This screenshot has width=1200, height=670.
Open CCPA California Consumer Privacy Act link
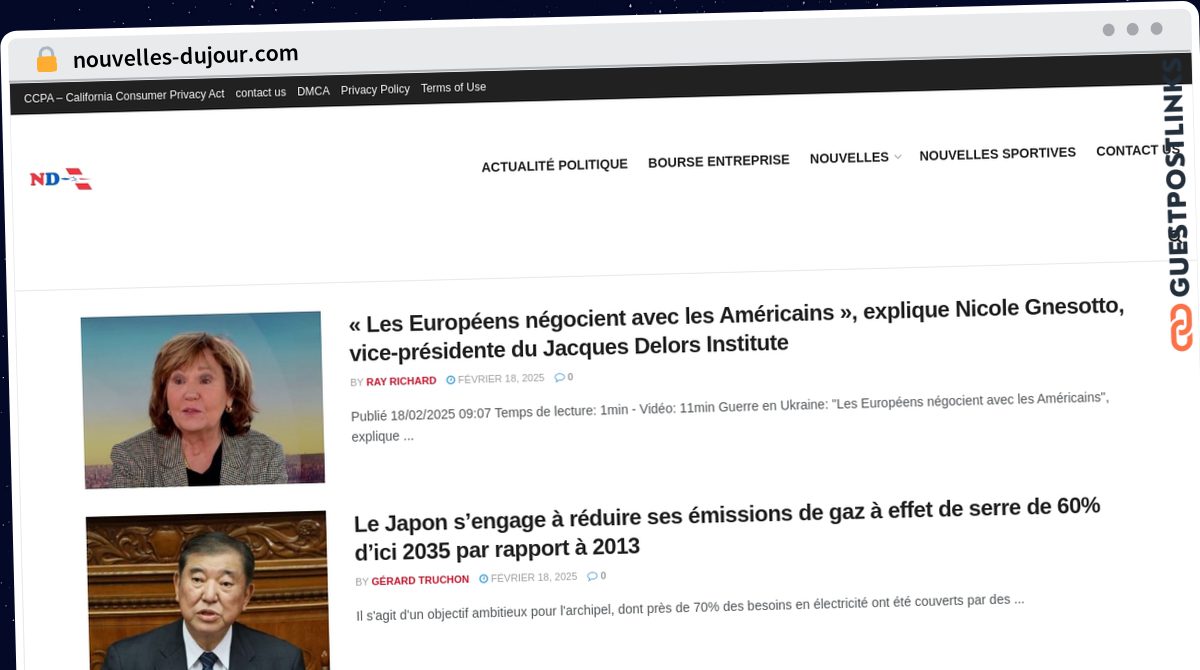click(x=124, y=96)
